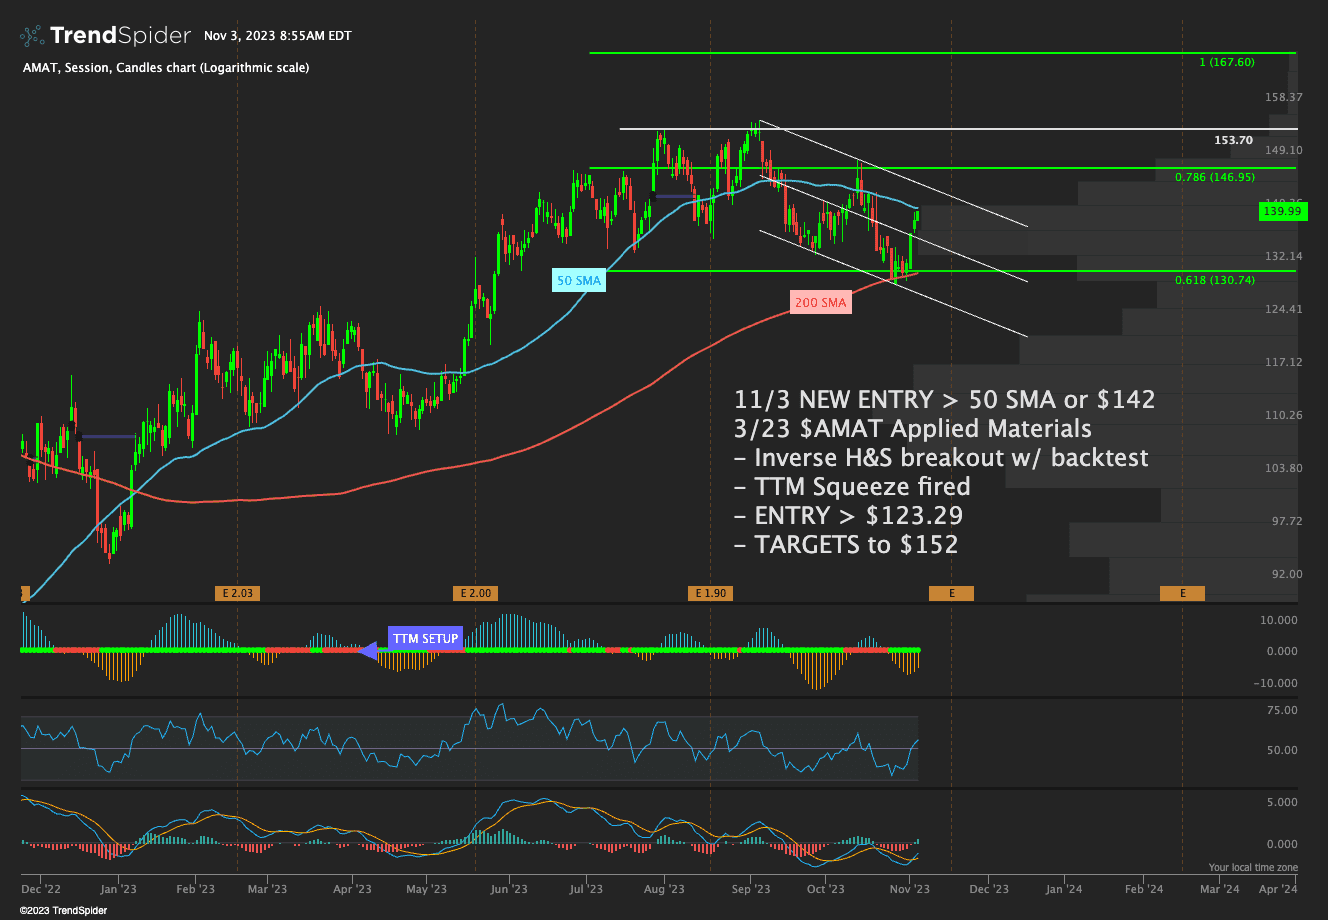Click the AMAT, Session, Candles chart title

(x=165, y=67)
